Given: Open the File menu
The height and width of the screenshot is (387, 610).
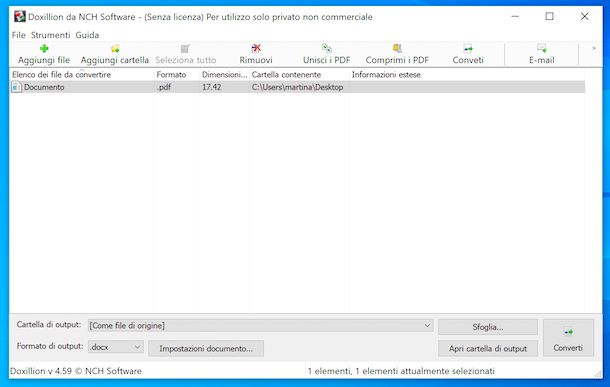Looking at the screenshot, I should pos(18,35).
